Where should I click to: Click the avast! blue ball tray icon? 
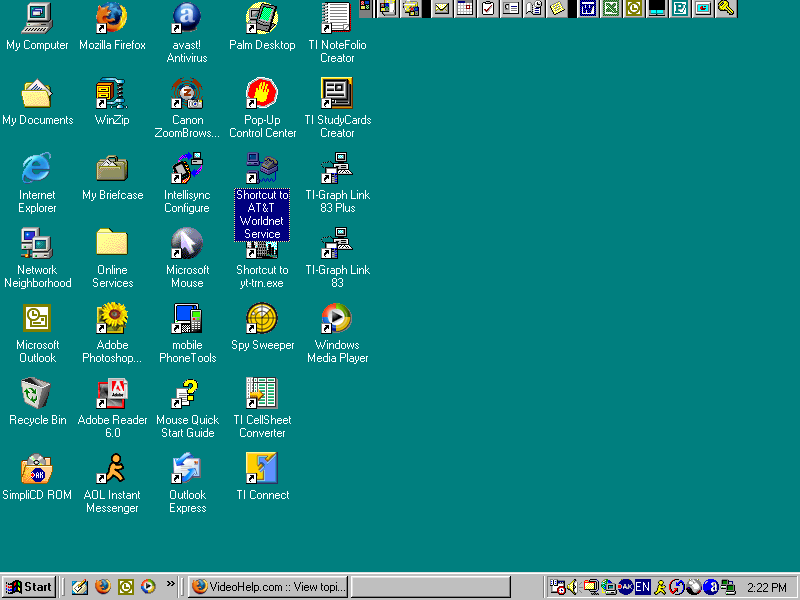[x=711, y=587]
